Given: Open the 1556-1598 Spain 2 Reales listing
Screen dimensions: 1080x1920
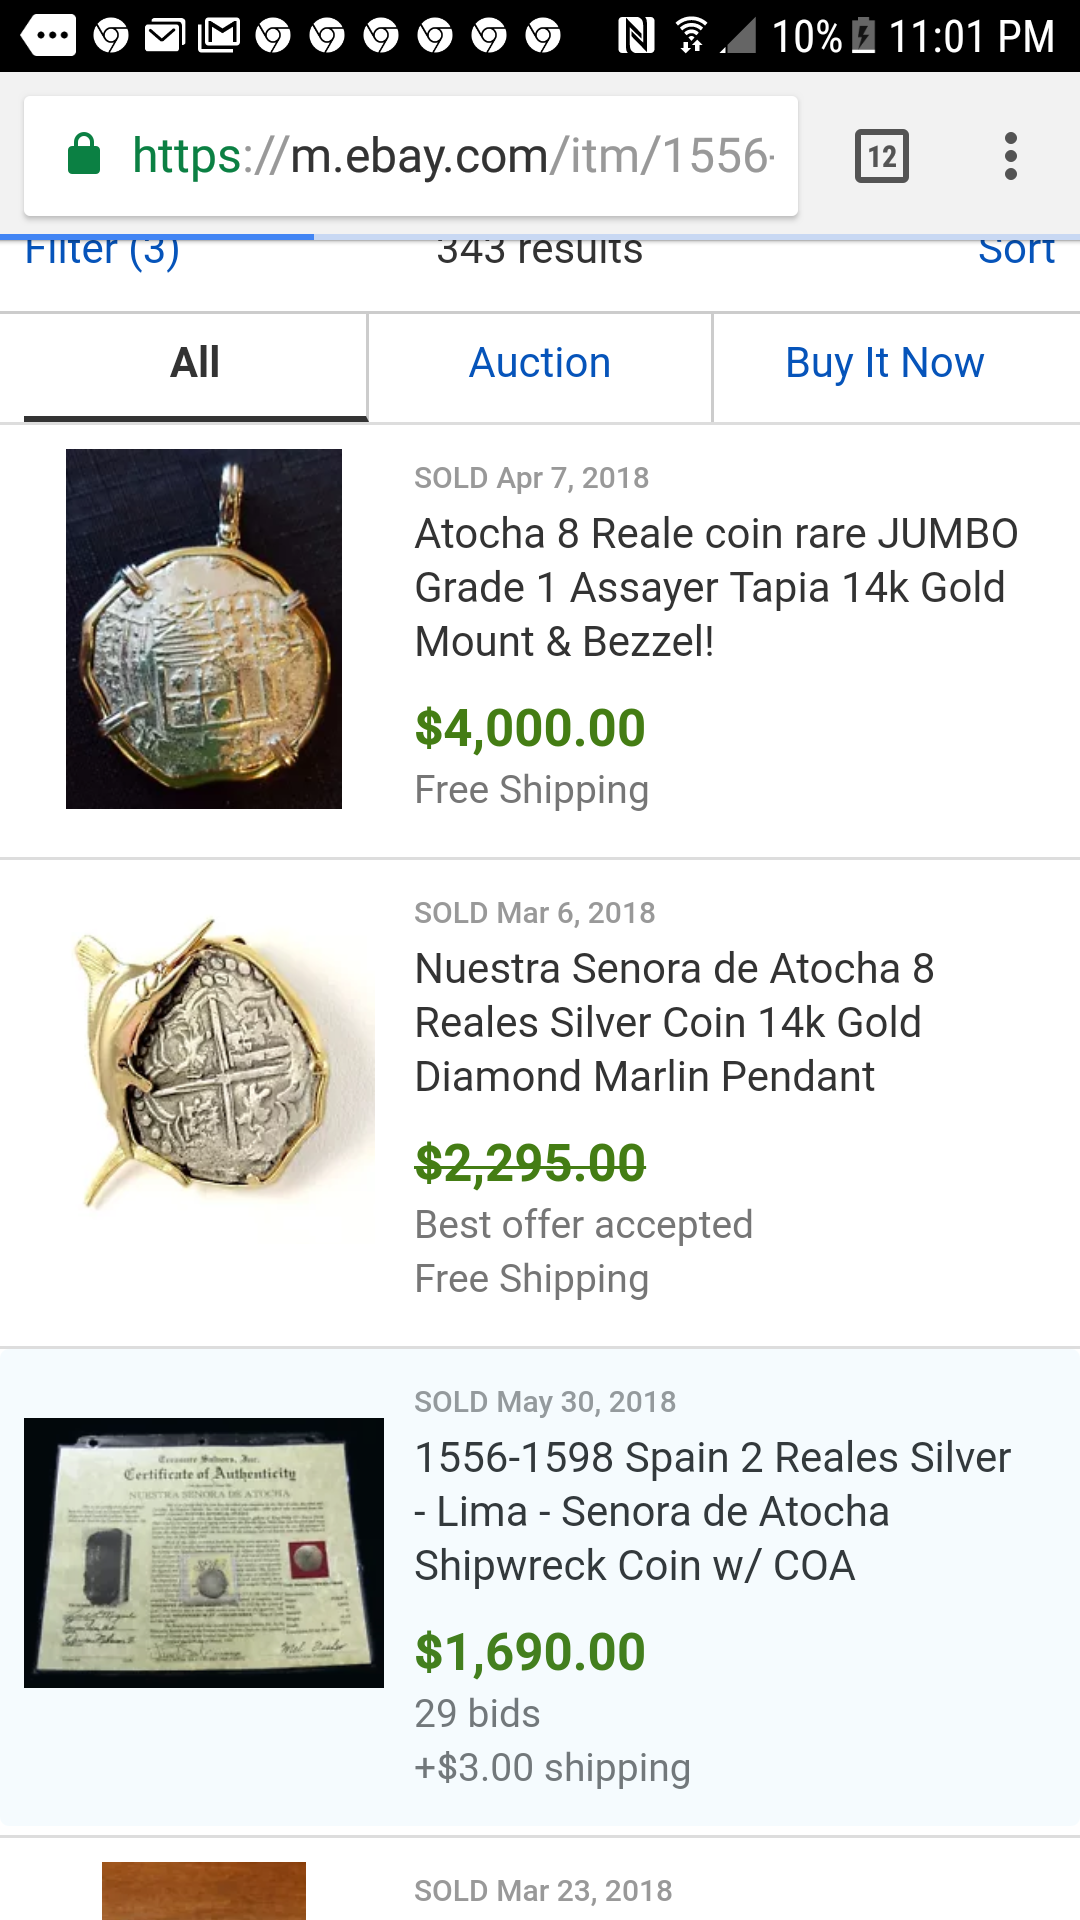Looking at the screenshot, I should (x=712, y=1511).
